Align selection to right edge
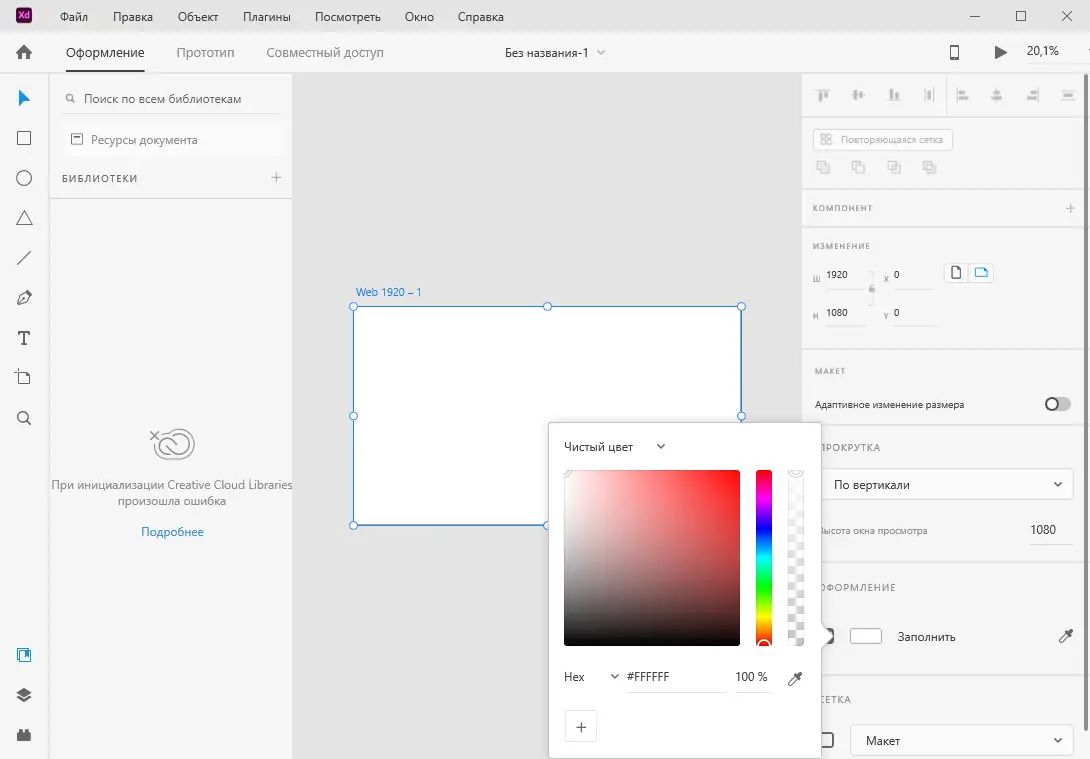The height and width of the screenshot is (759, 1090). 1032,95
